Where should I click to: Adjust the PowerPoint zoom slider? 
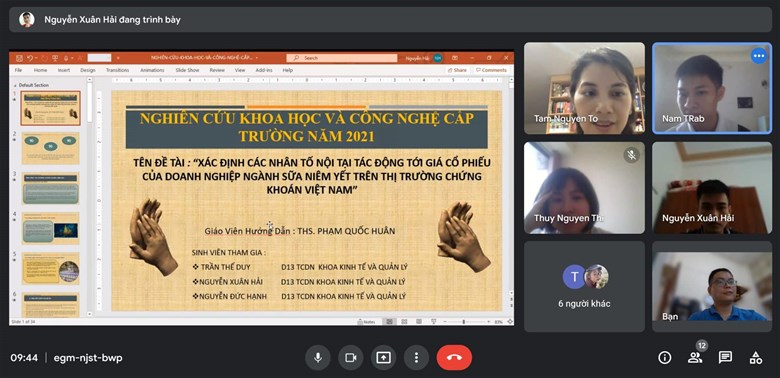coord(463,322)
